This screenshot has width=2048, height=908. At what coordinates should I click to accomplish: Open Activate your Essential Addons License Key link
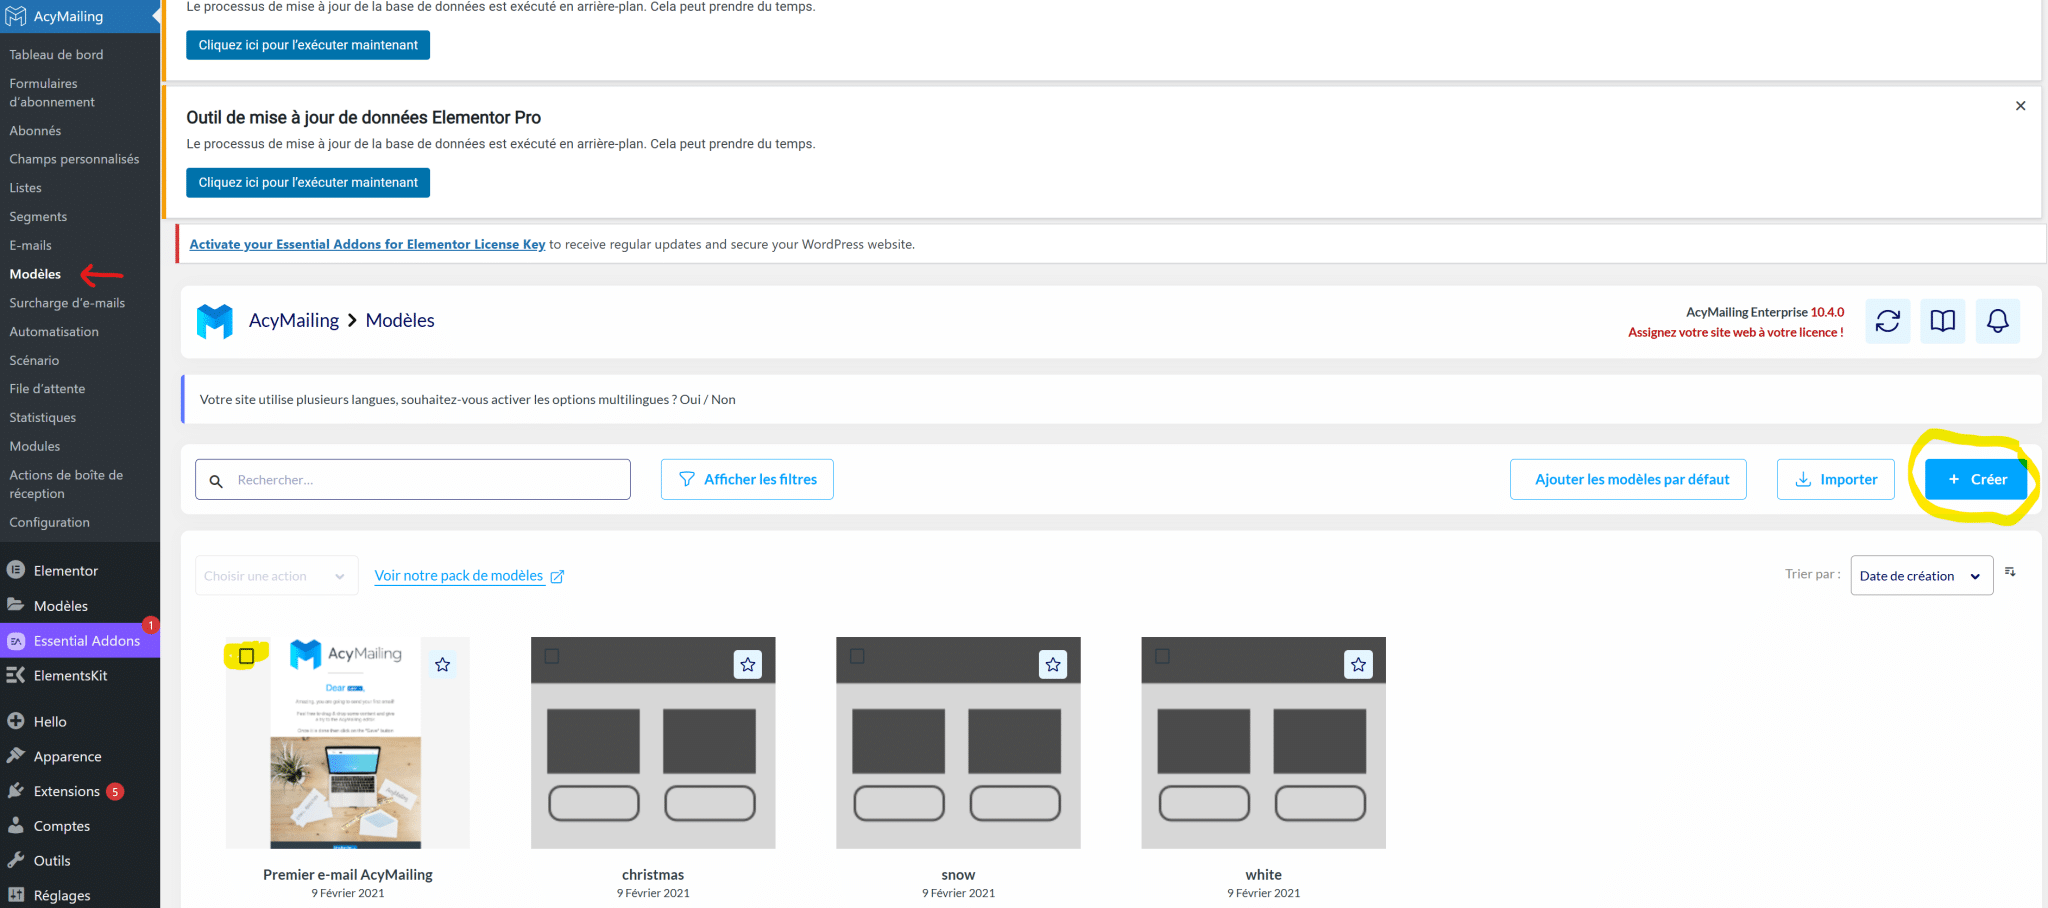[x=367, y=244]
